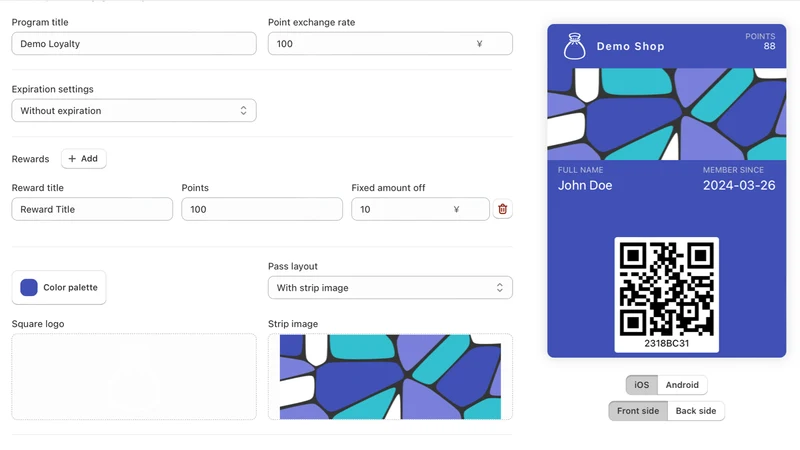Switch preview to Android
The width and height of the screenshot is (800, 450).
tap(682, 385)
